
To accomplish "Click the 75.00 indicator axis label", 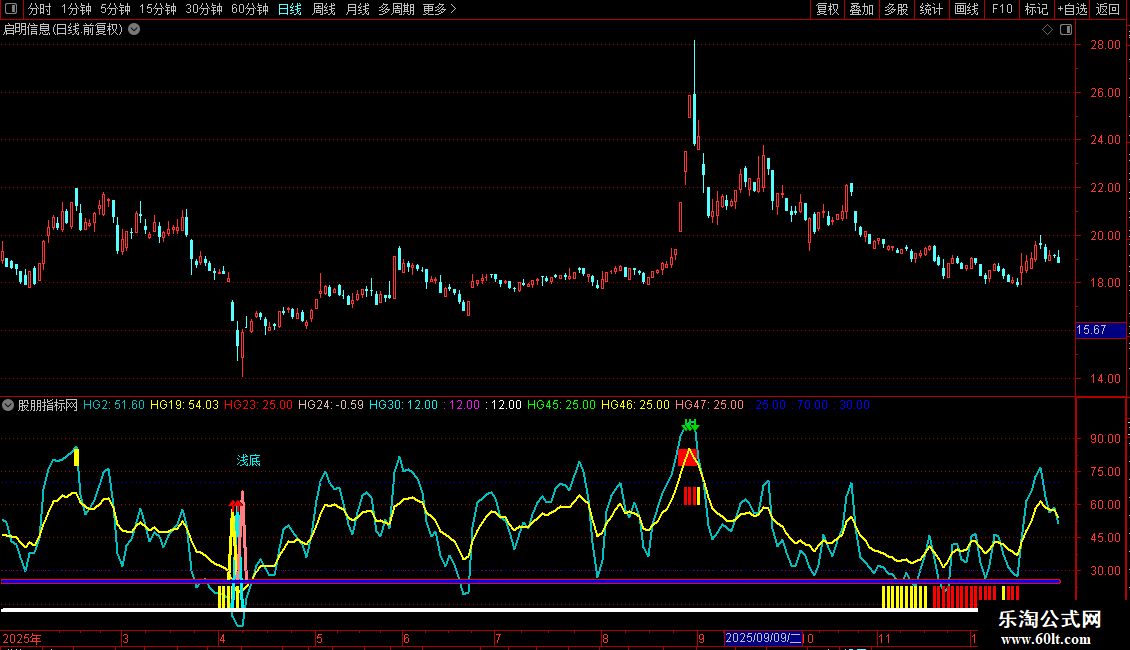I will click(x=1105, y=472).
